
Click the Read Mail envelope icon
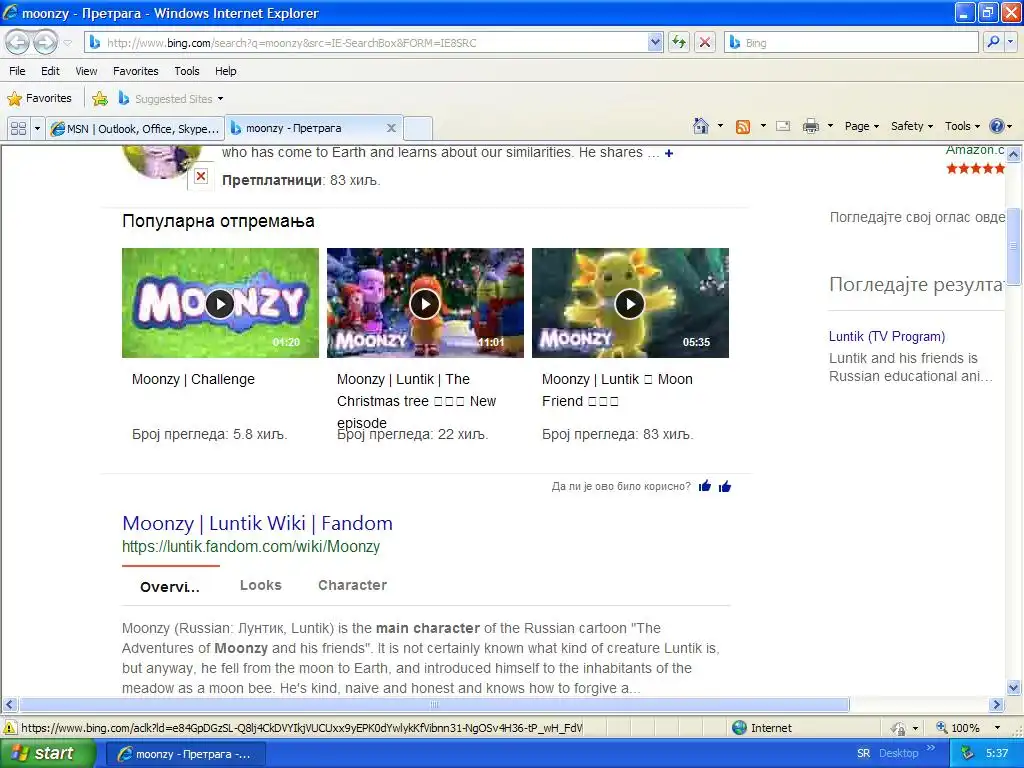tap(783, 126)
